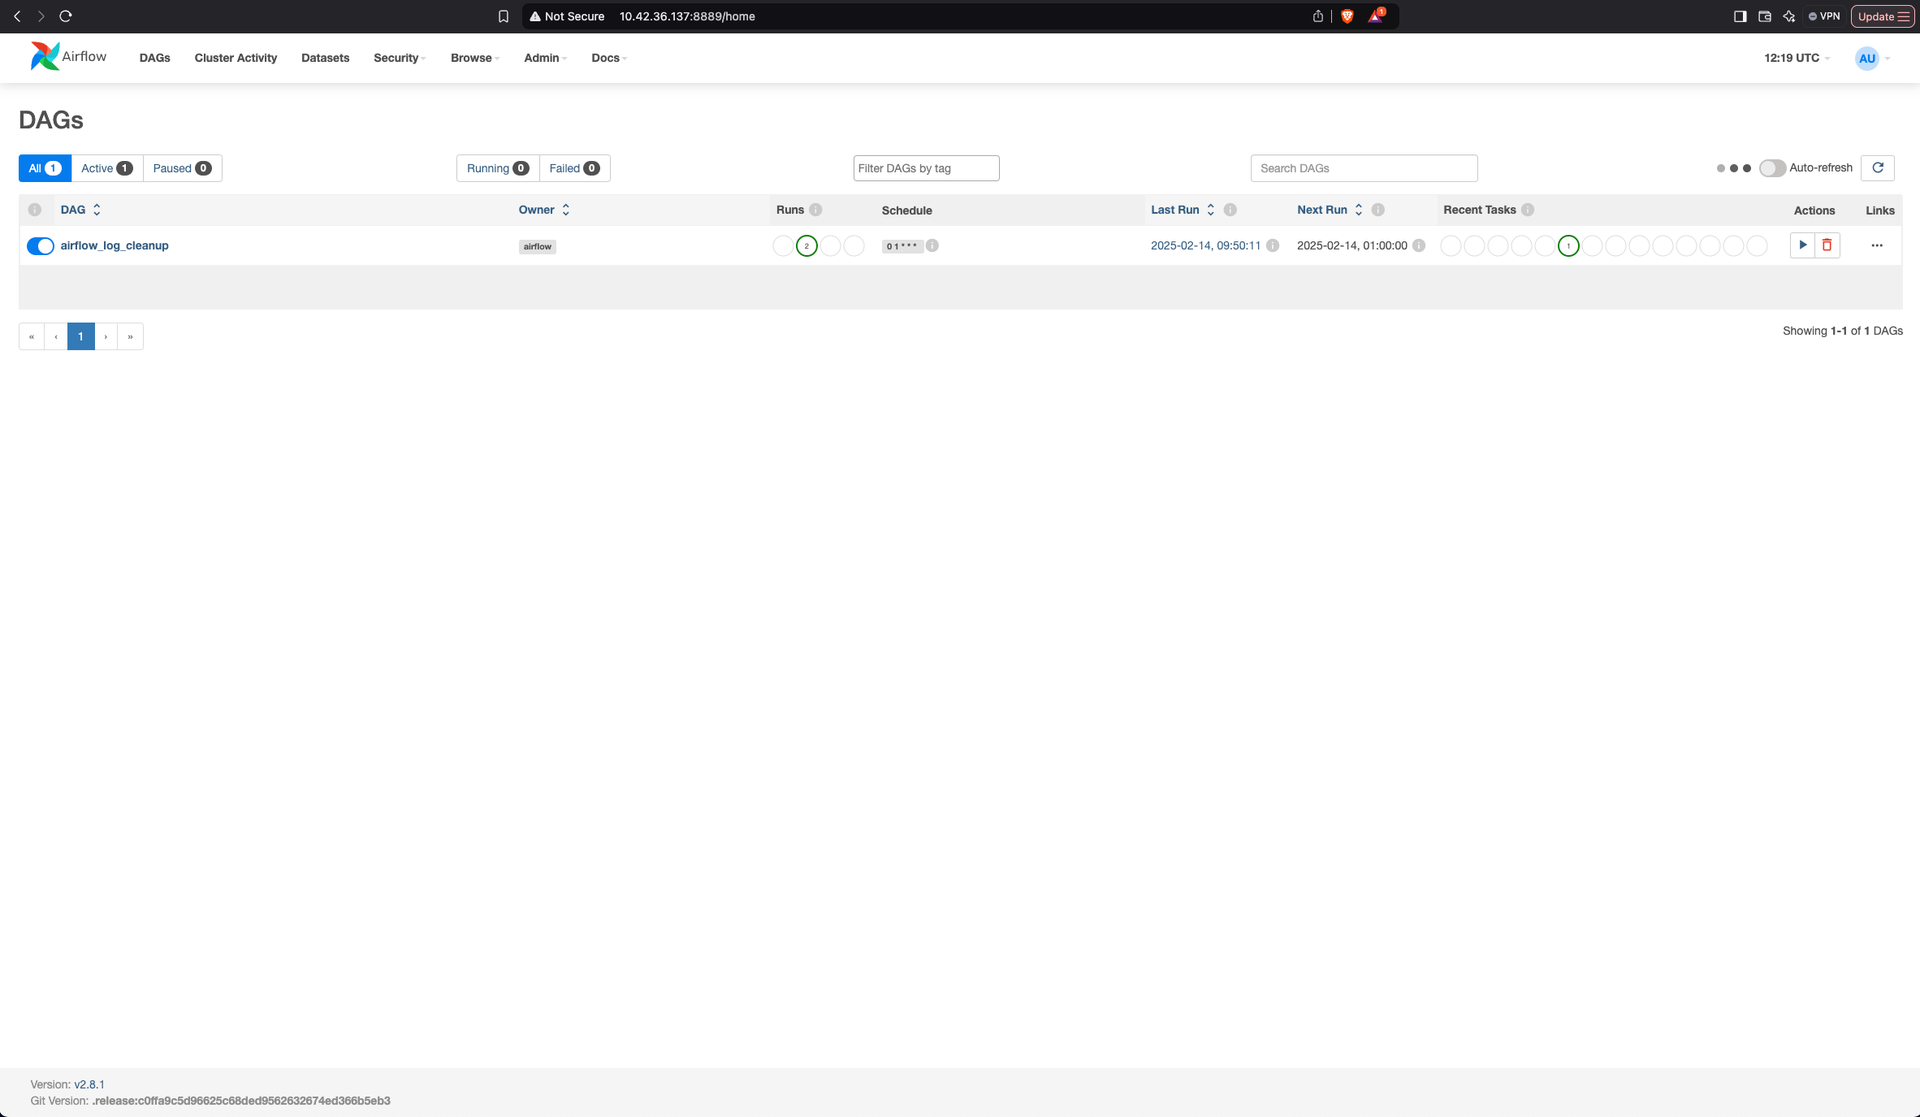Click the info icon next to next run date
1920x1117 pixels.
click(x=1419, y=246)
